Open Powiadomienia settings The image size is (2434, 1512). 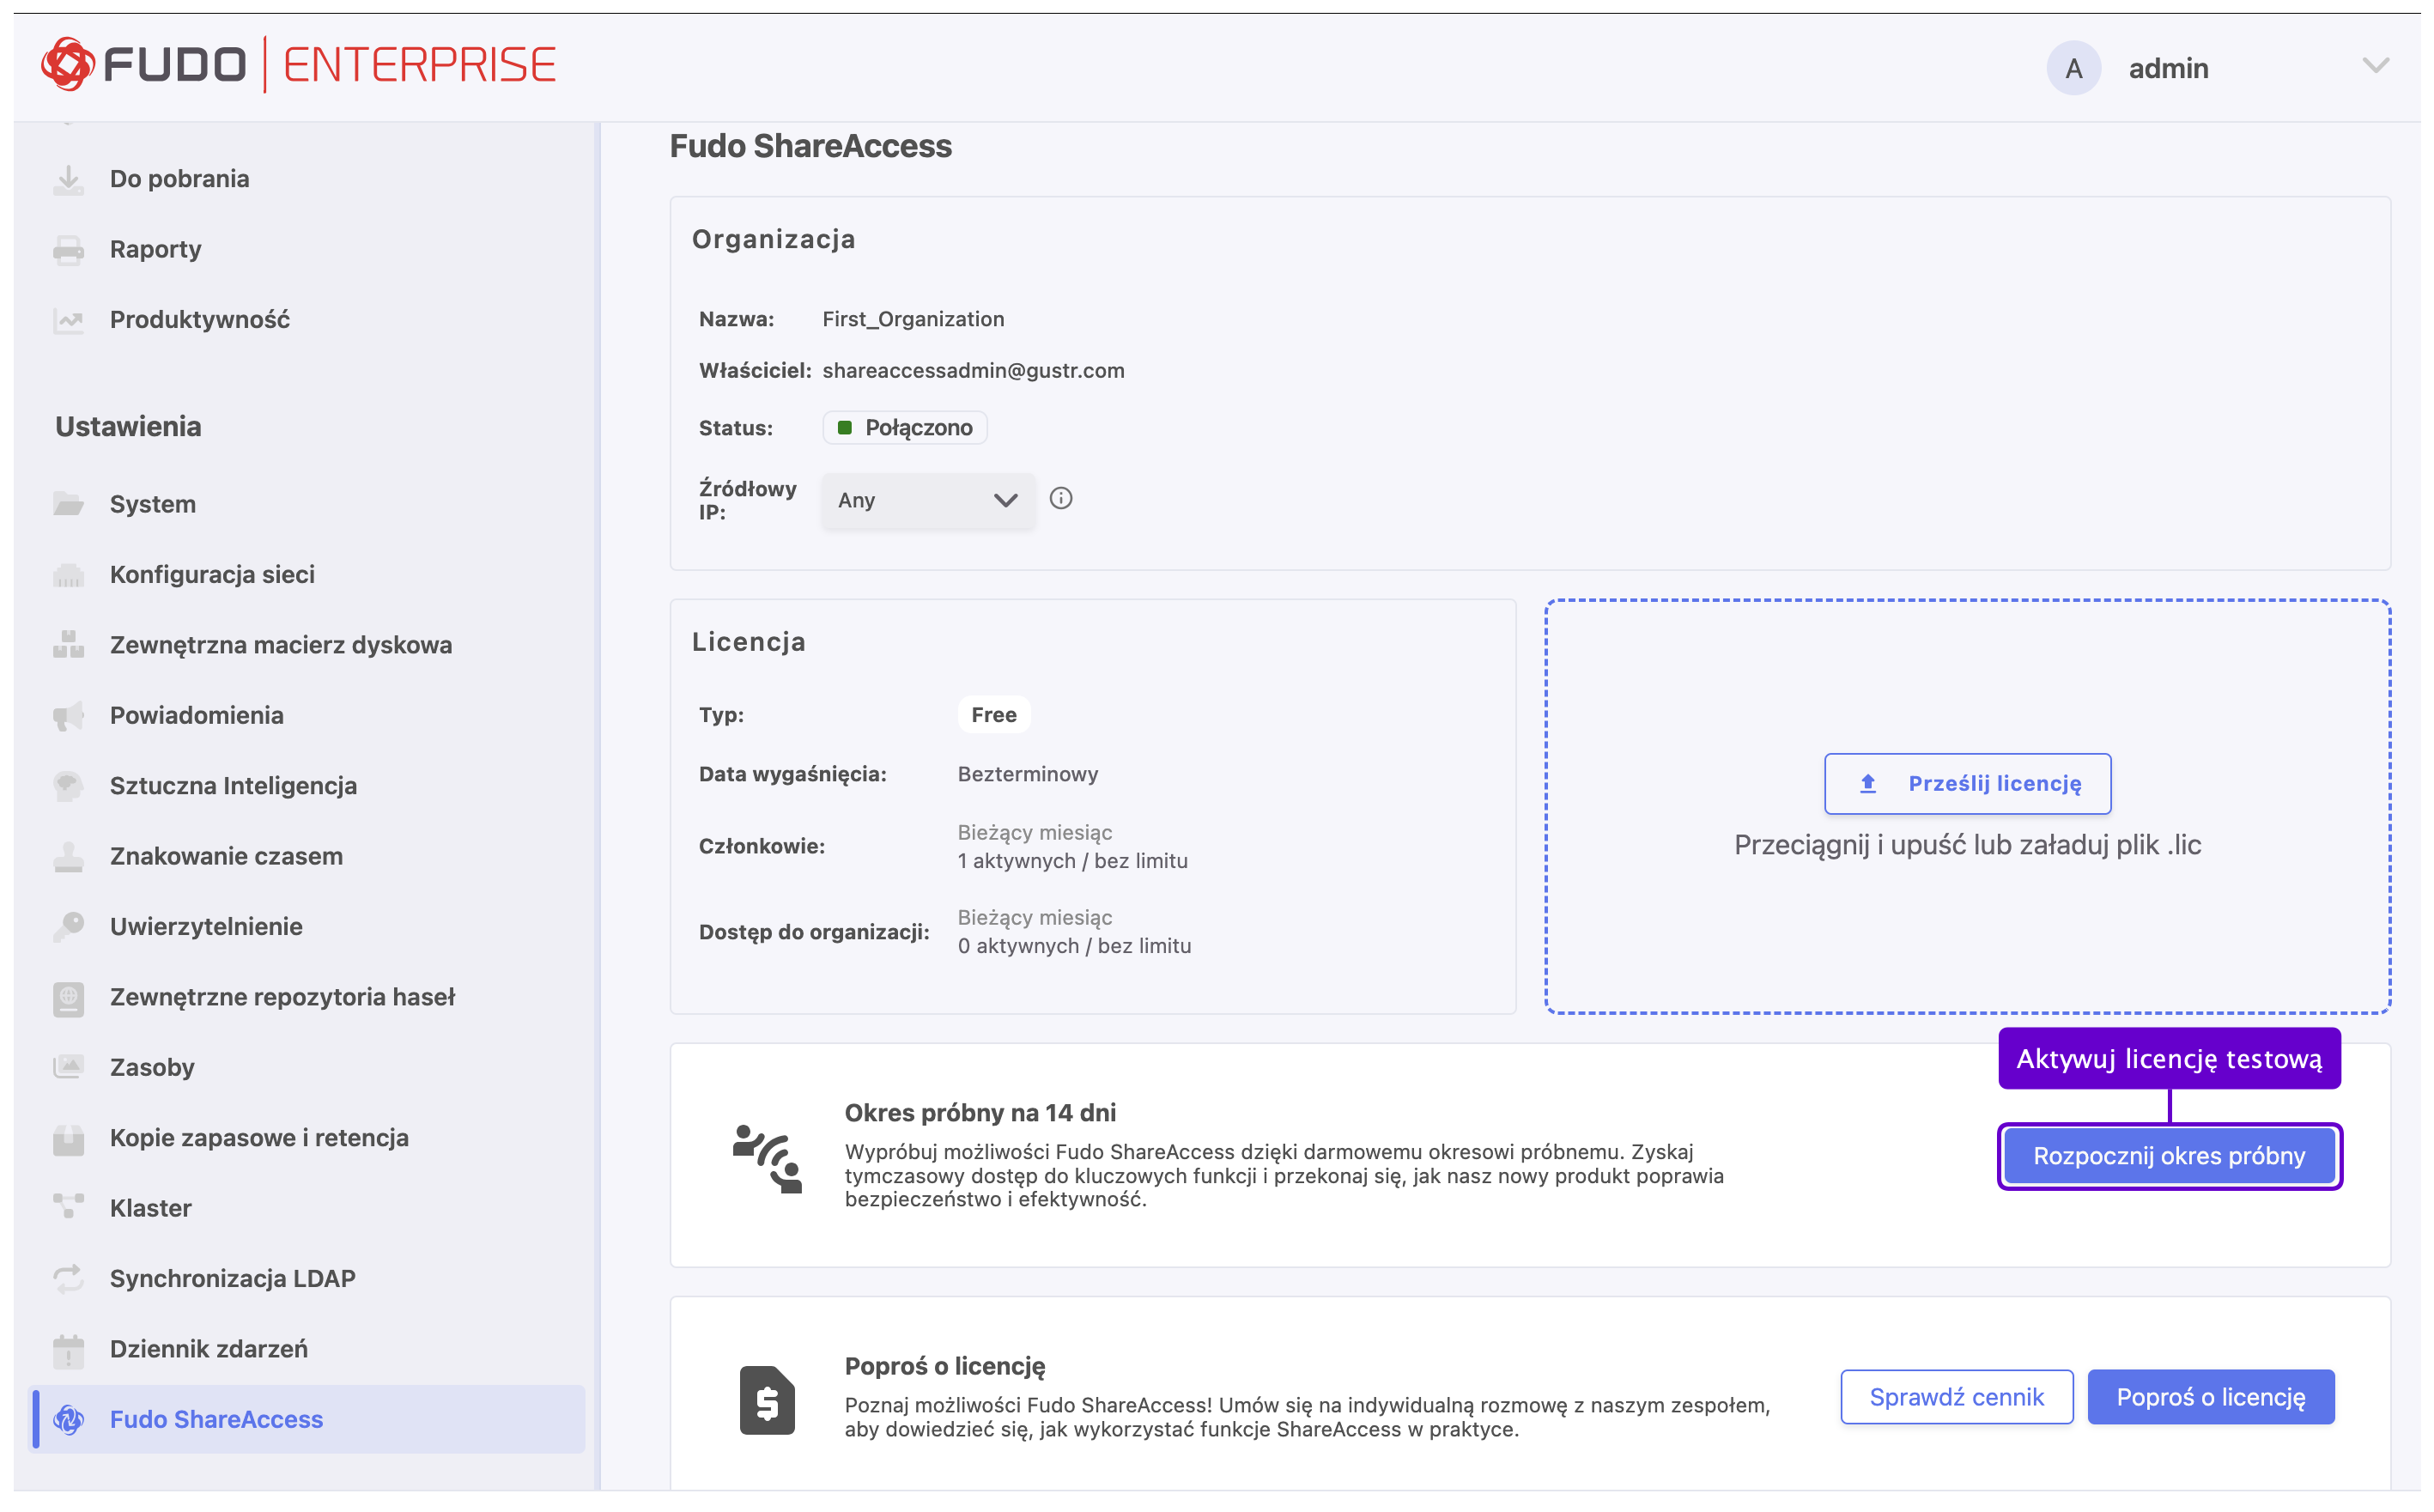coord(197,716)
